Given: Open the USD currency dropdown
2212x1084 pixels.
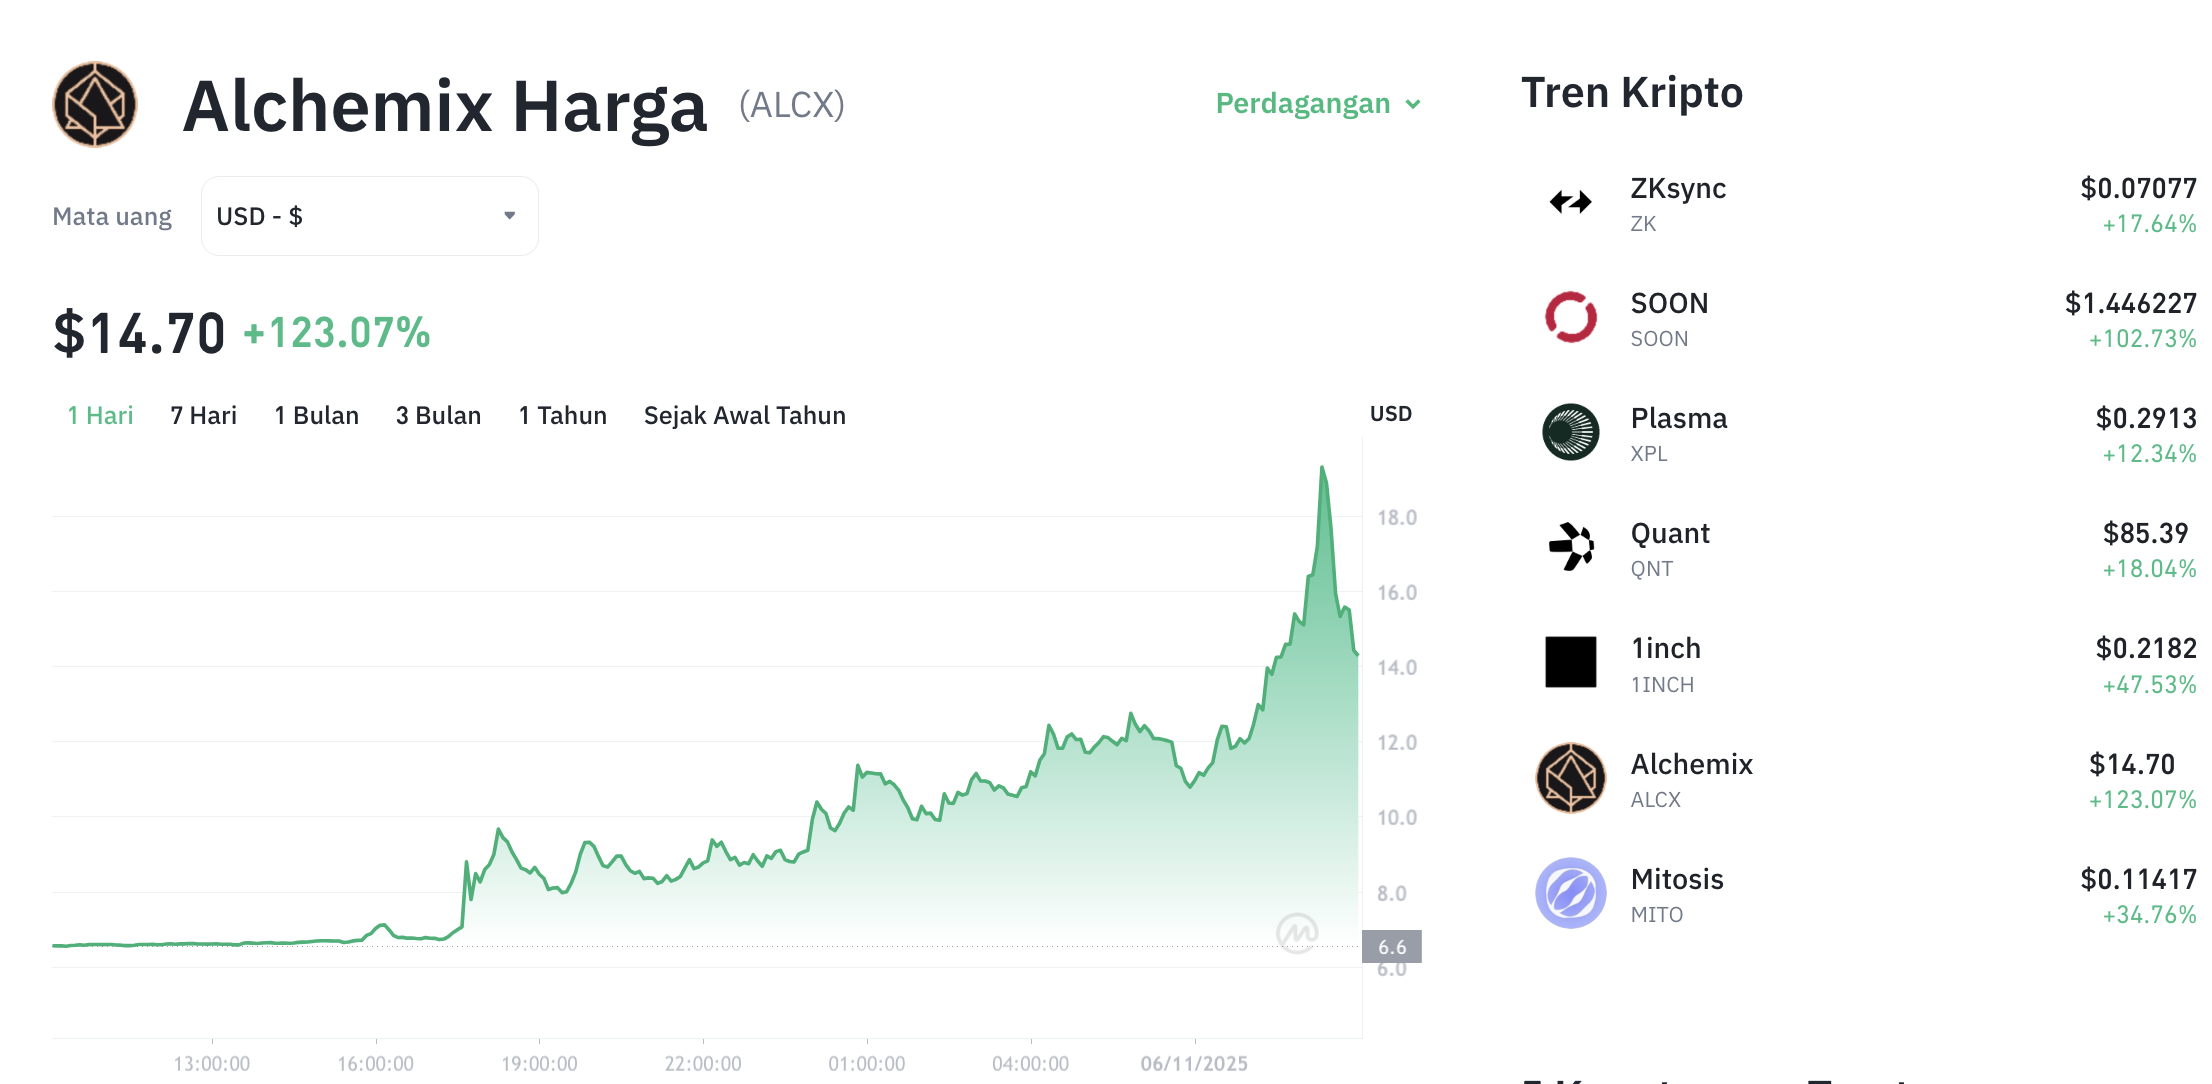Looking at the screenshot, I should (x=369, y=215).
